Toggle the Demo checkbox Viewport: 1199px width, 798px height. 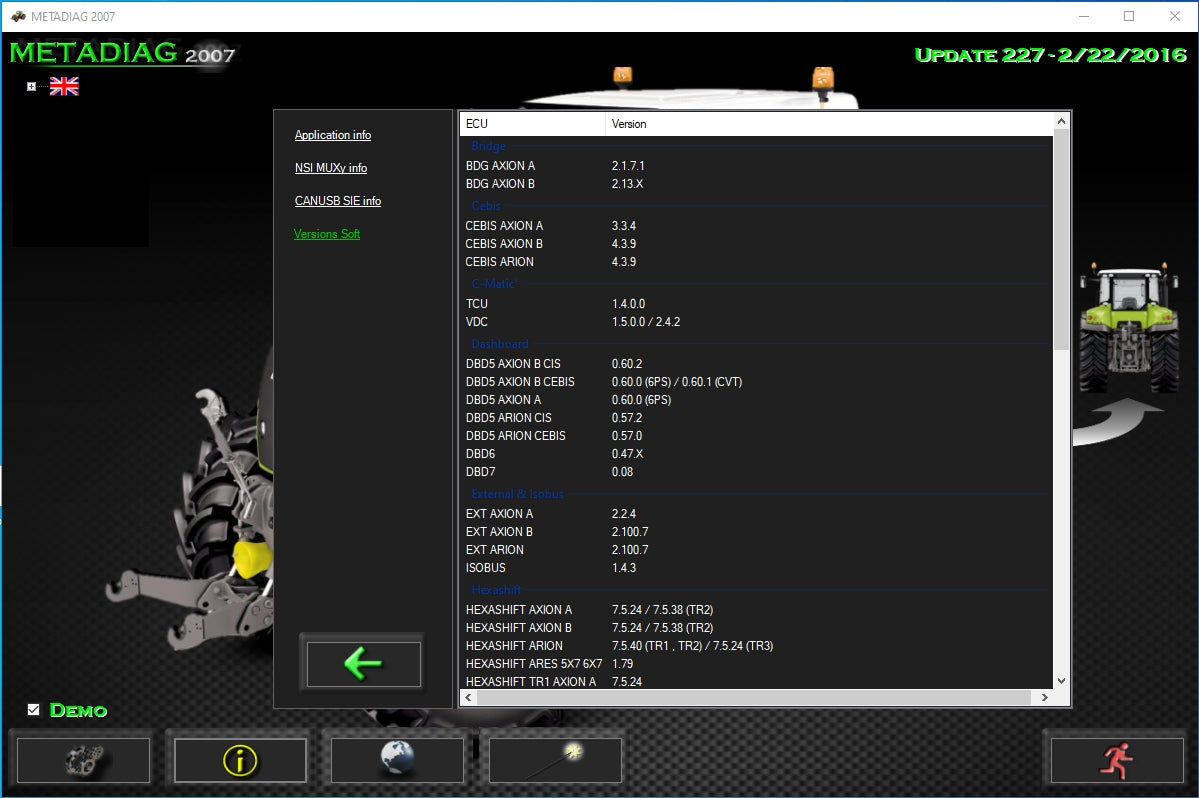pos(33,710)
